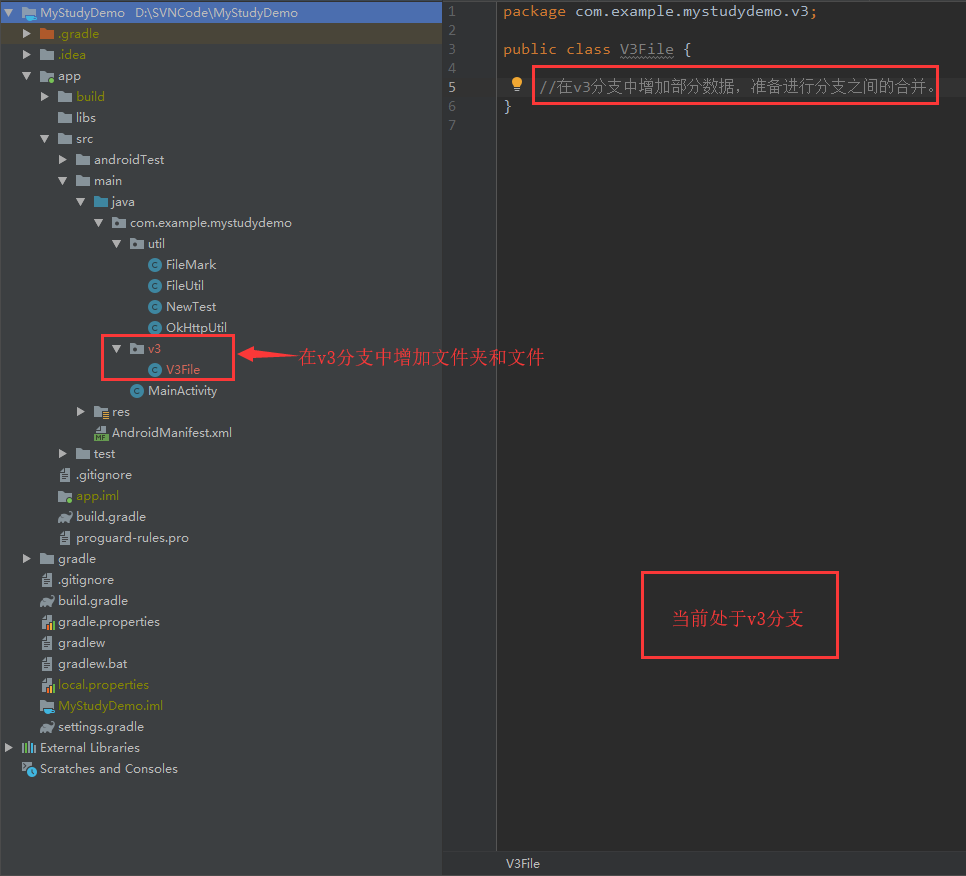Viewport: 966px width, 876px height.
Task: Collapse the MyStudyDemo project root arrow
Action: click(9, 12)
